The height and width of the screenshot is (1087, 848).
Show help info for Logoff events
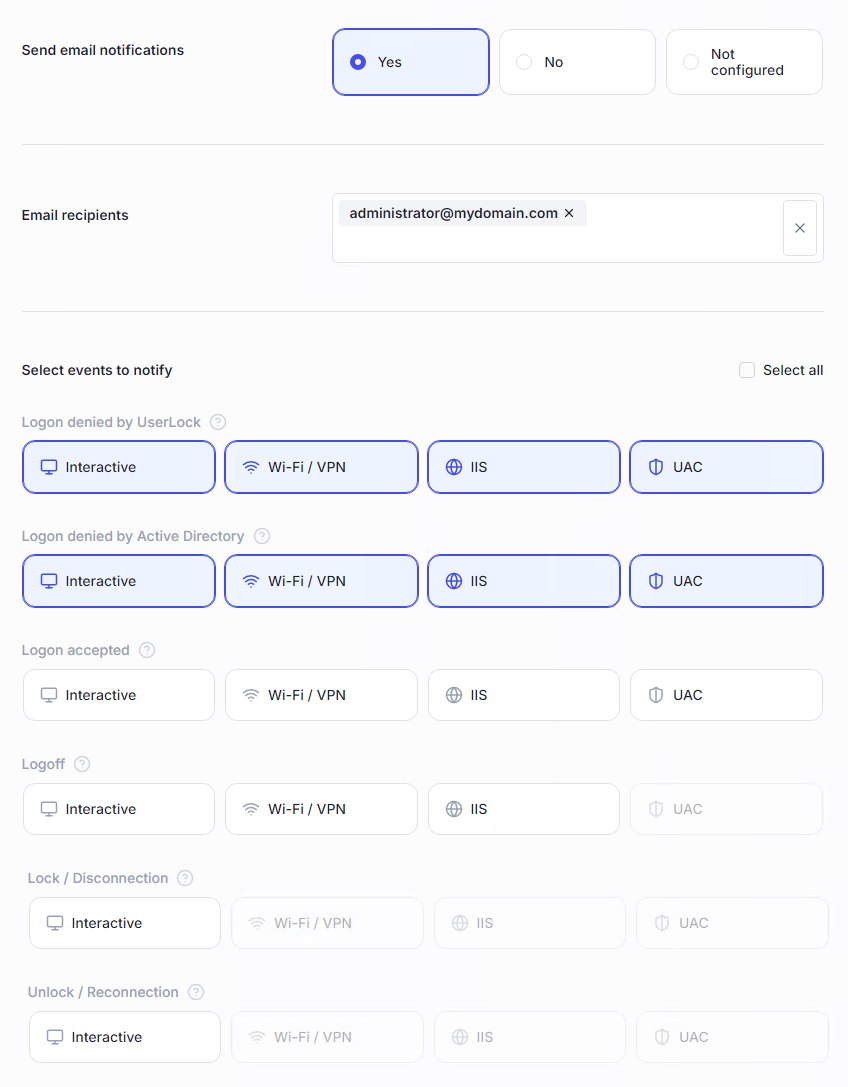(82, 764)
